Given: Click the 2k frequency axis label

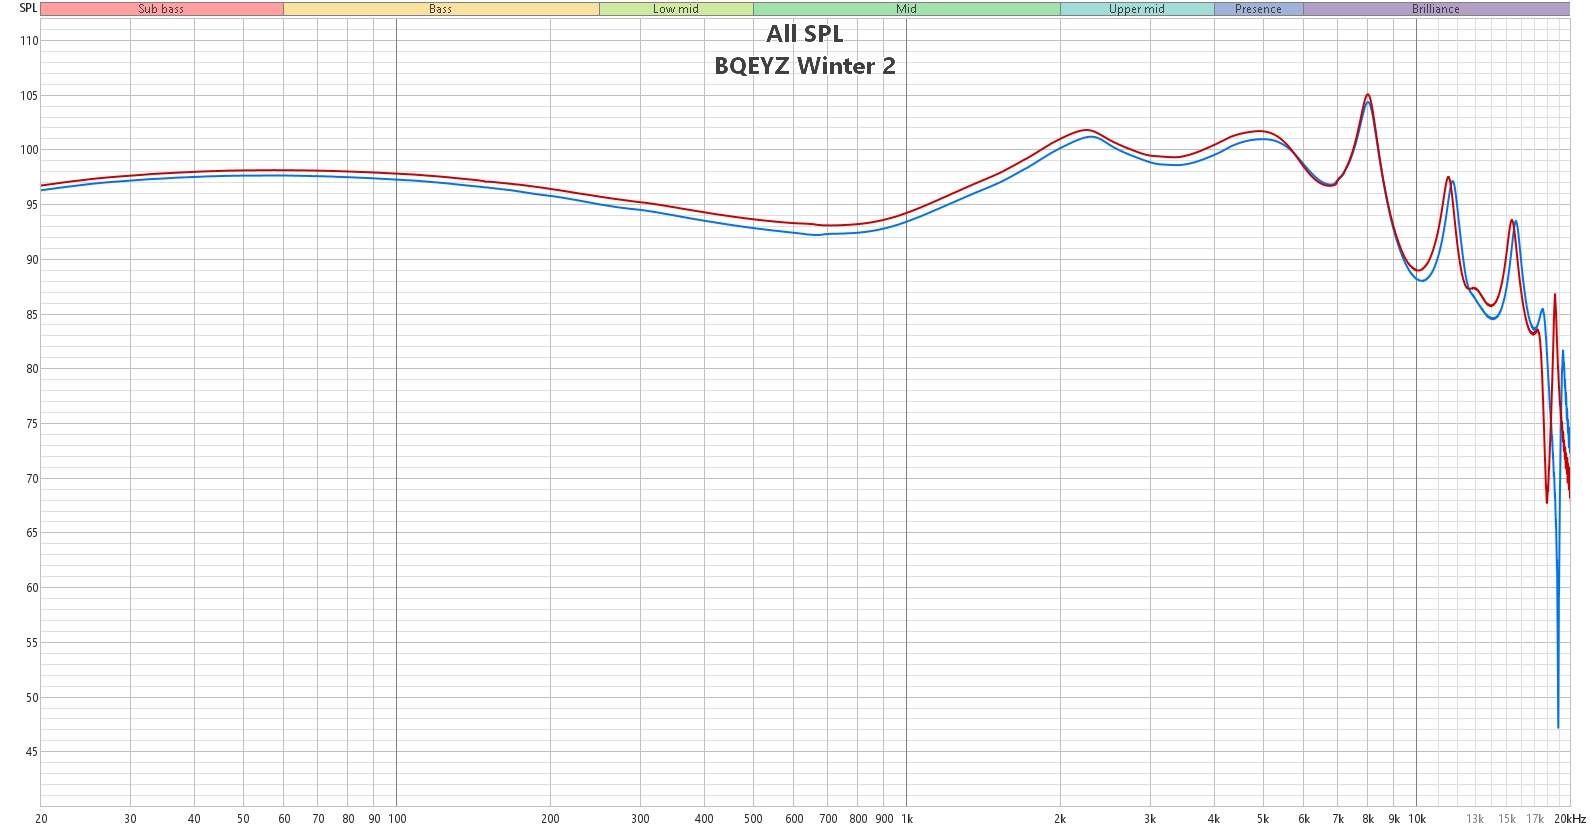Looking at the screenshot, I should point(1060,819).
